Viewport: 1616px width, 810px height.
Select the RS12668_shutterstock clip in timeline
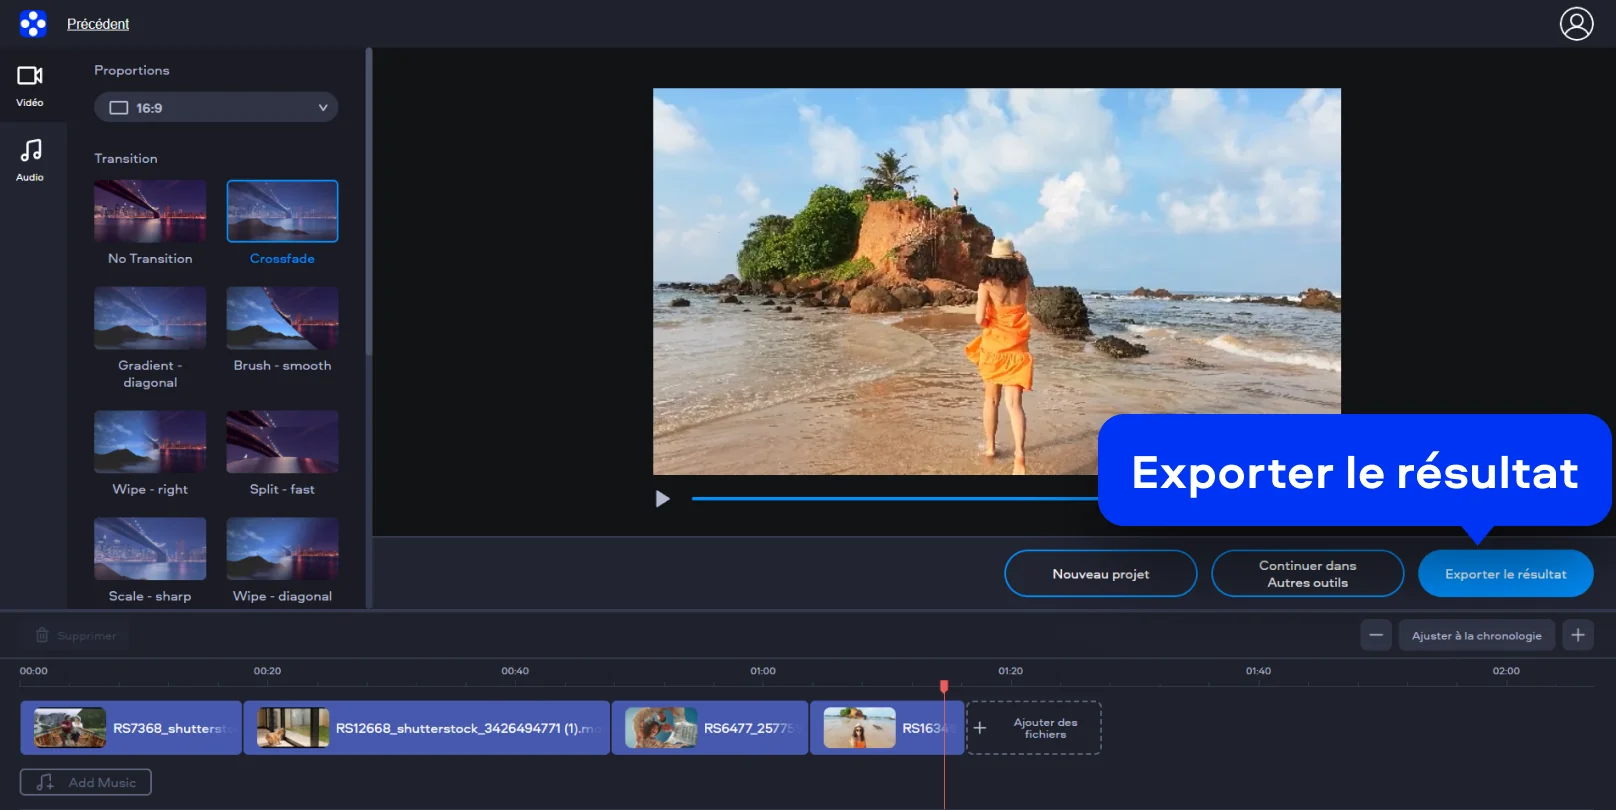pos(426,728)
